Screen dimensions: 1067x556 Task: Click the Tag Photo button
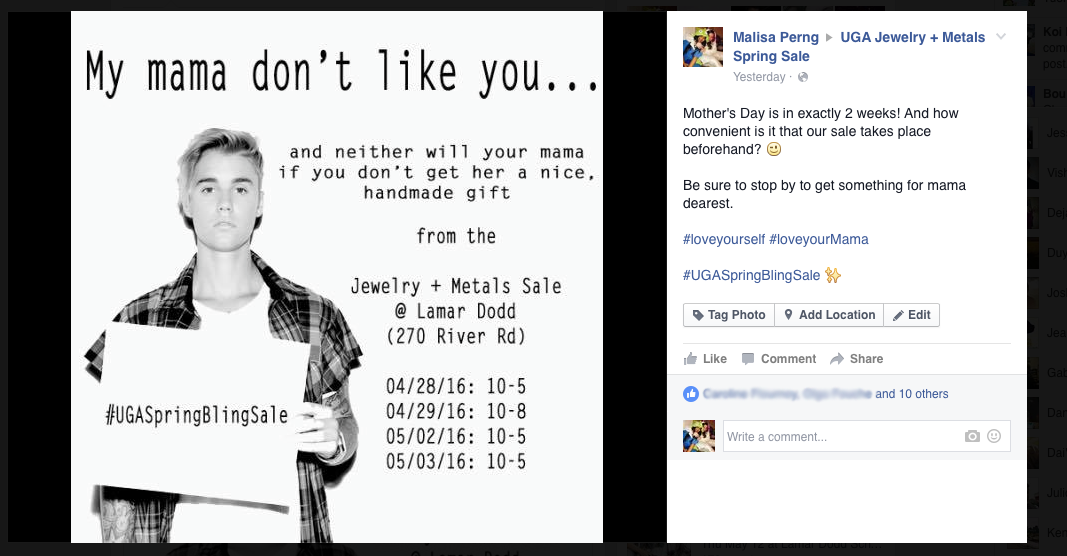click(x=729, y=315)
